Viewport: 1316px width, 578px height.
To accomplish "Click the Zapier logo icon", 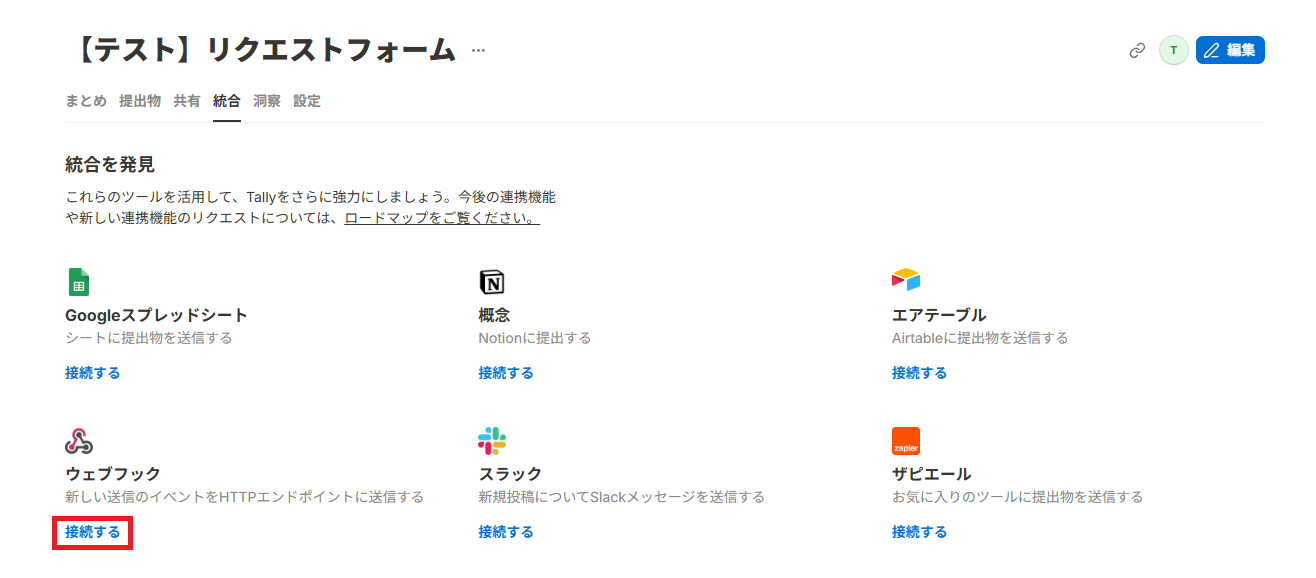I will tap(906, 441).
